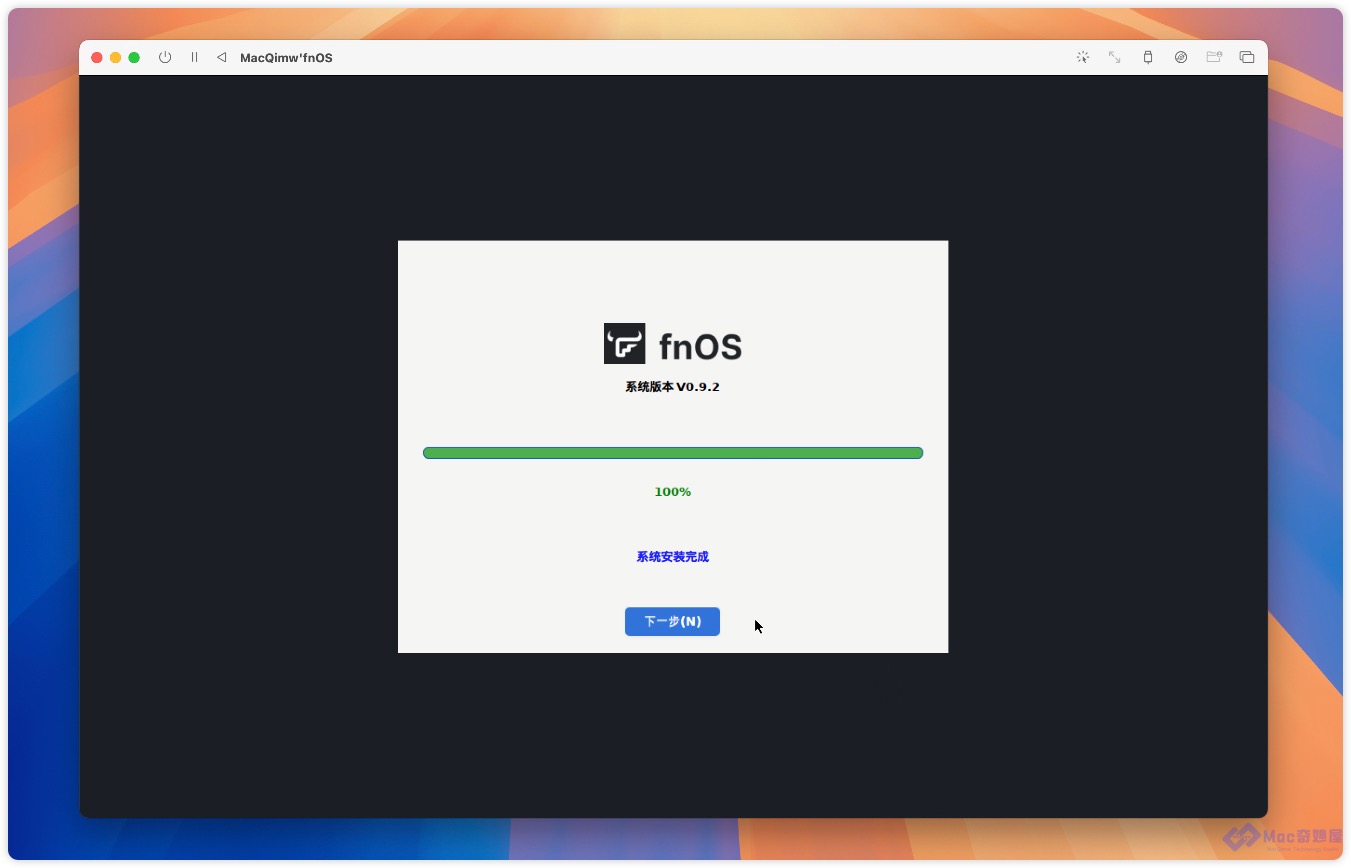Open the USB devices icon
This screenshot has height=868, width=1351.
click(1148, 57)
